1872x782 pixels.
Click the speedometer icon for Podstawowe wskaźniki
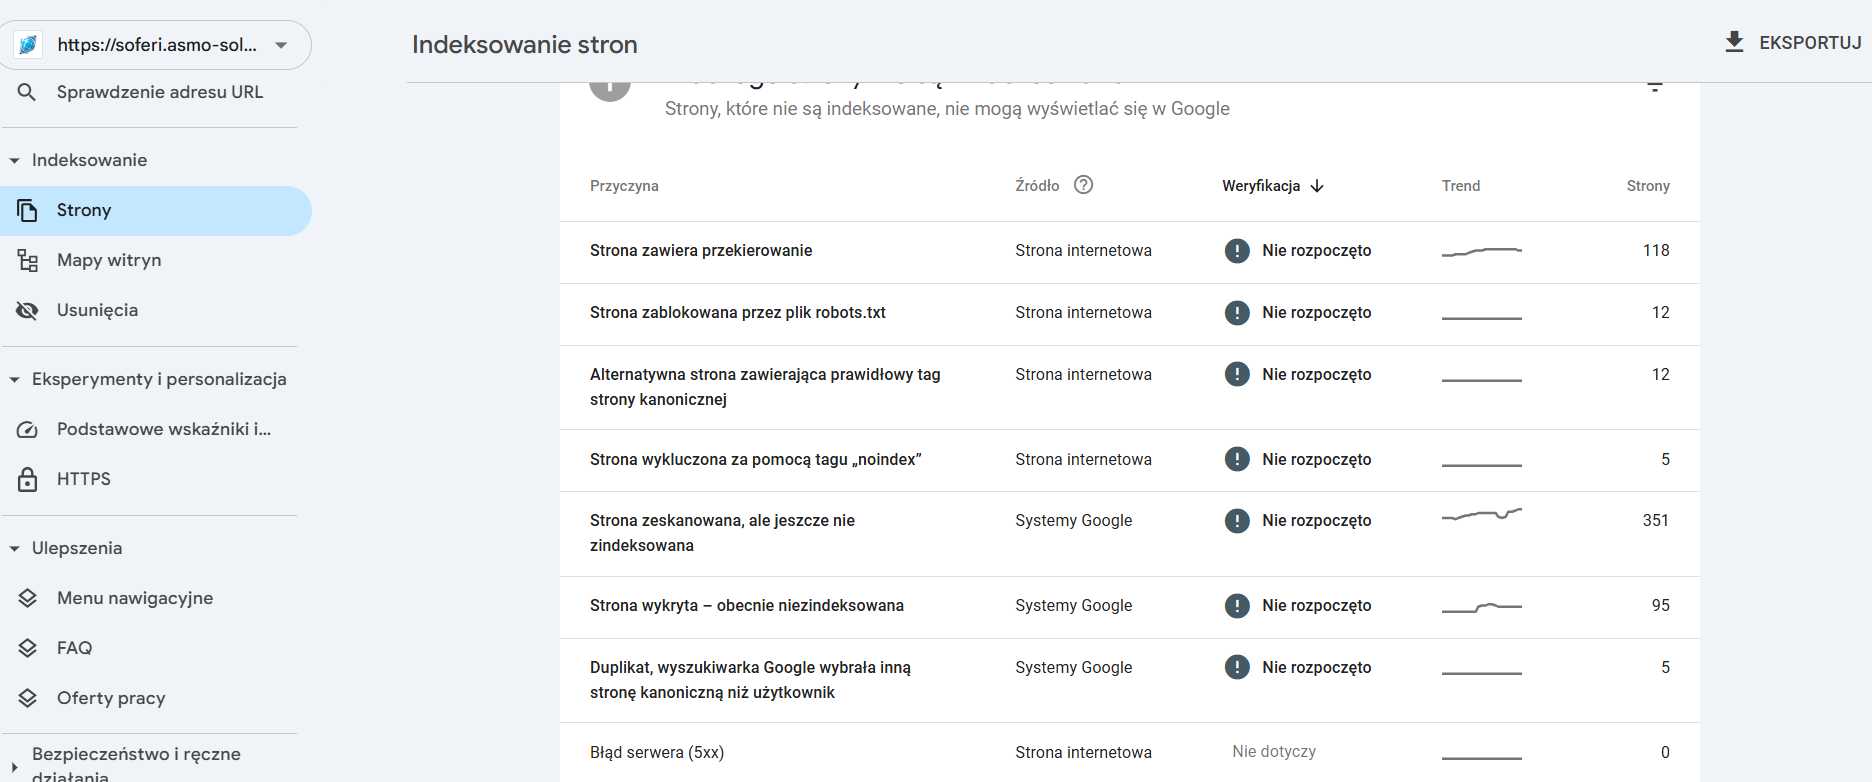click(x=27, y=430)
